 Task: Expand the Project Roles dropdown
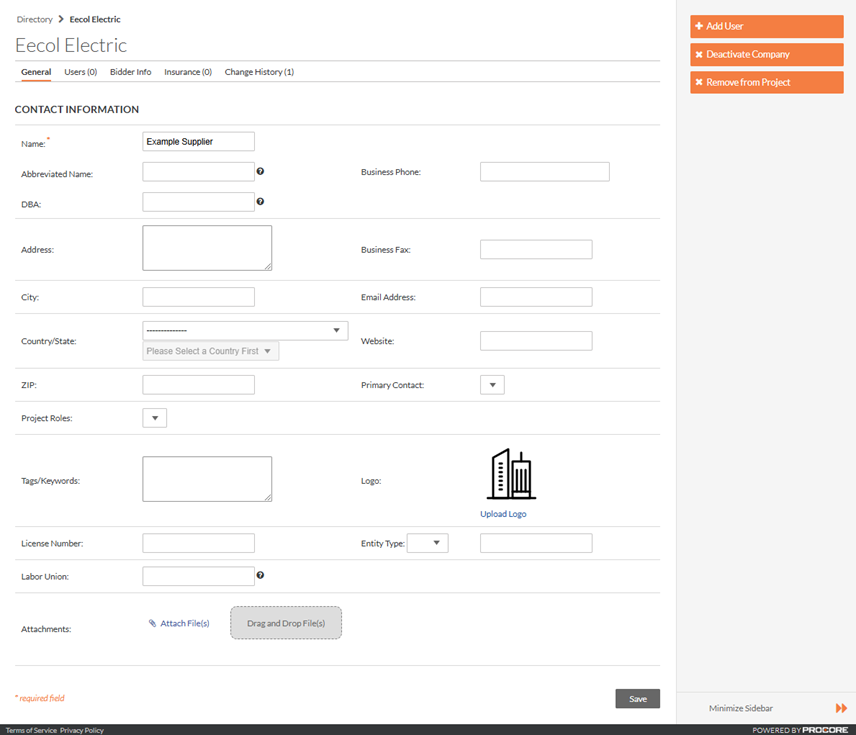click(154, 418)
